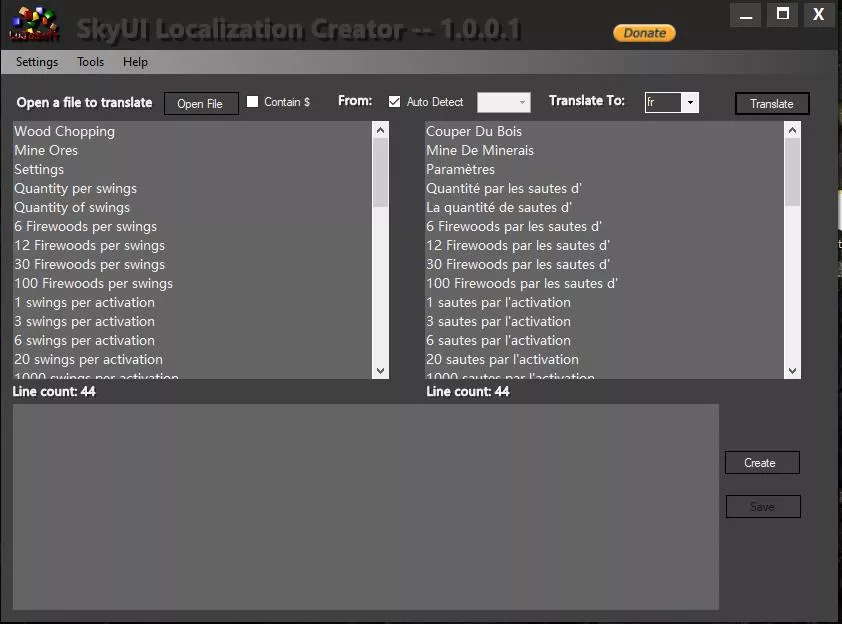Screen dimensions: 842x624
Task: Close the SkyUI Localization Creator window
Action: pyautogui.click(x=818, y=15)
